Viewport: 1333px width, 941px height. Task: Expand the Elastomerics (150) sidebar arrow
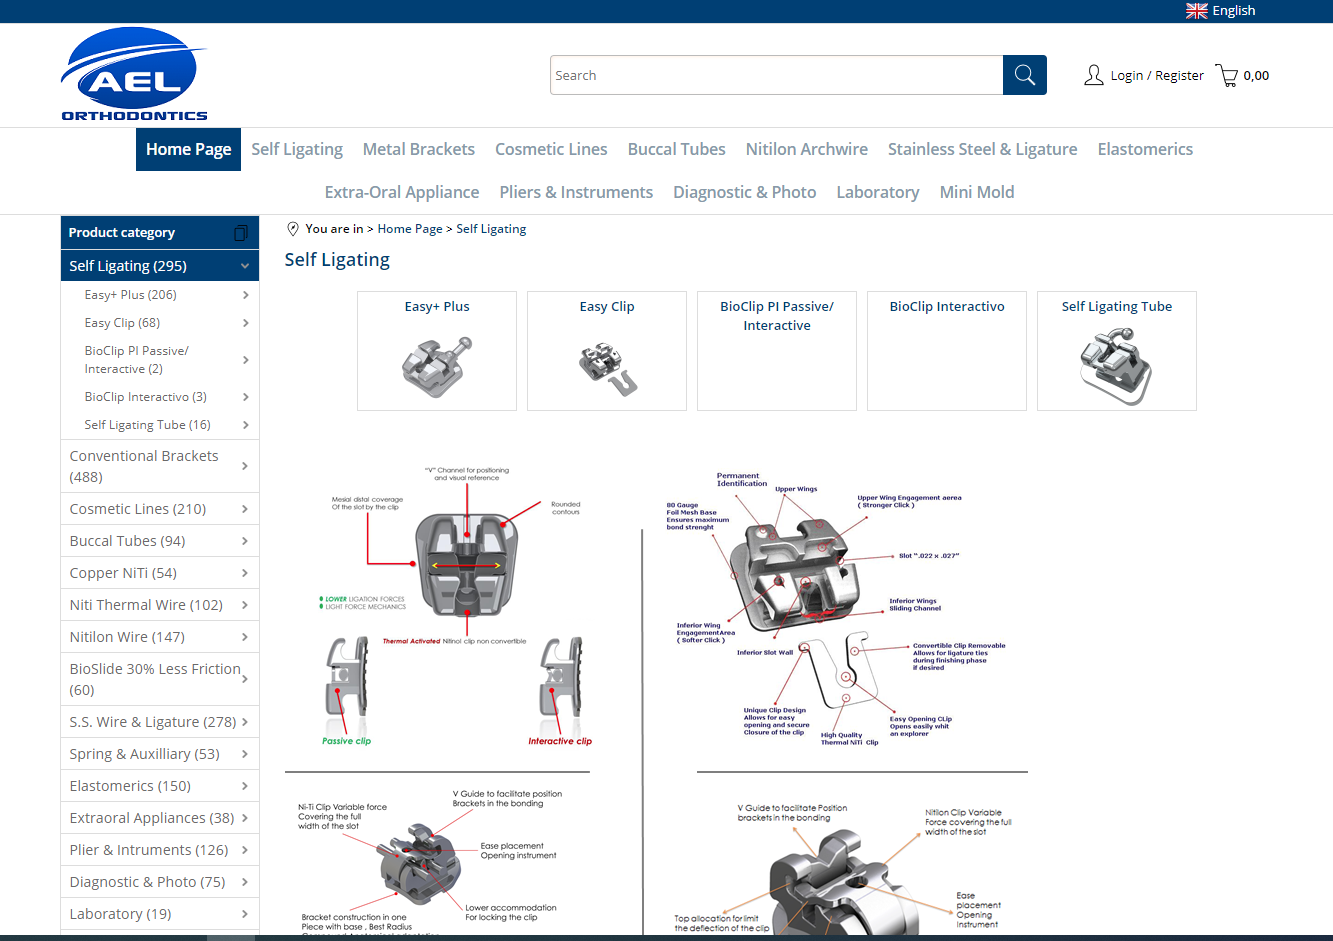point(246,786)
